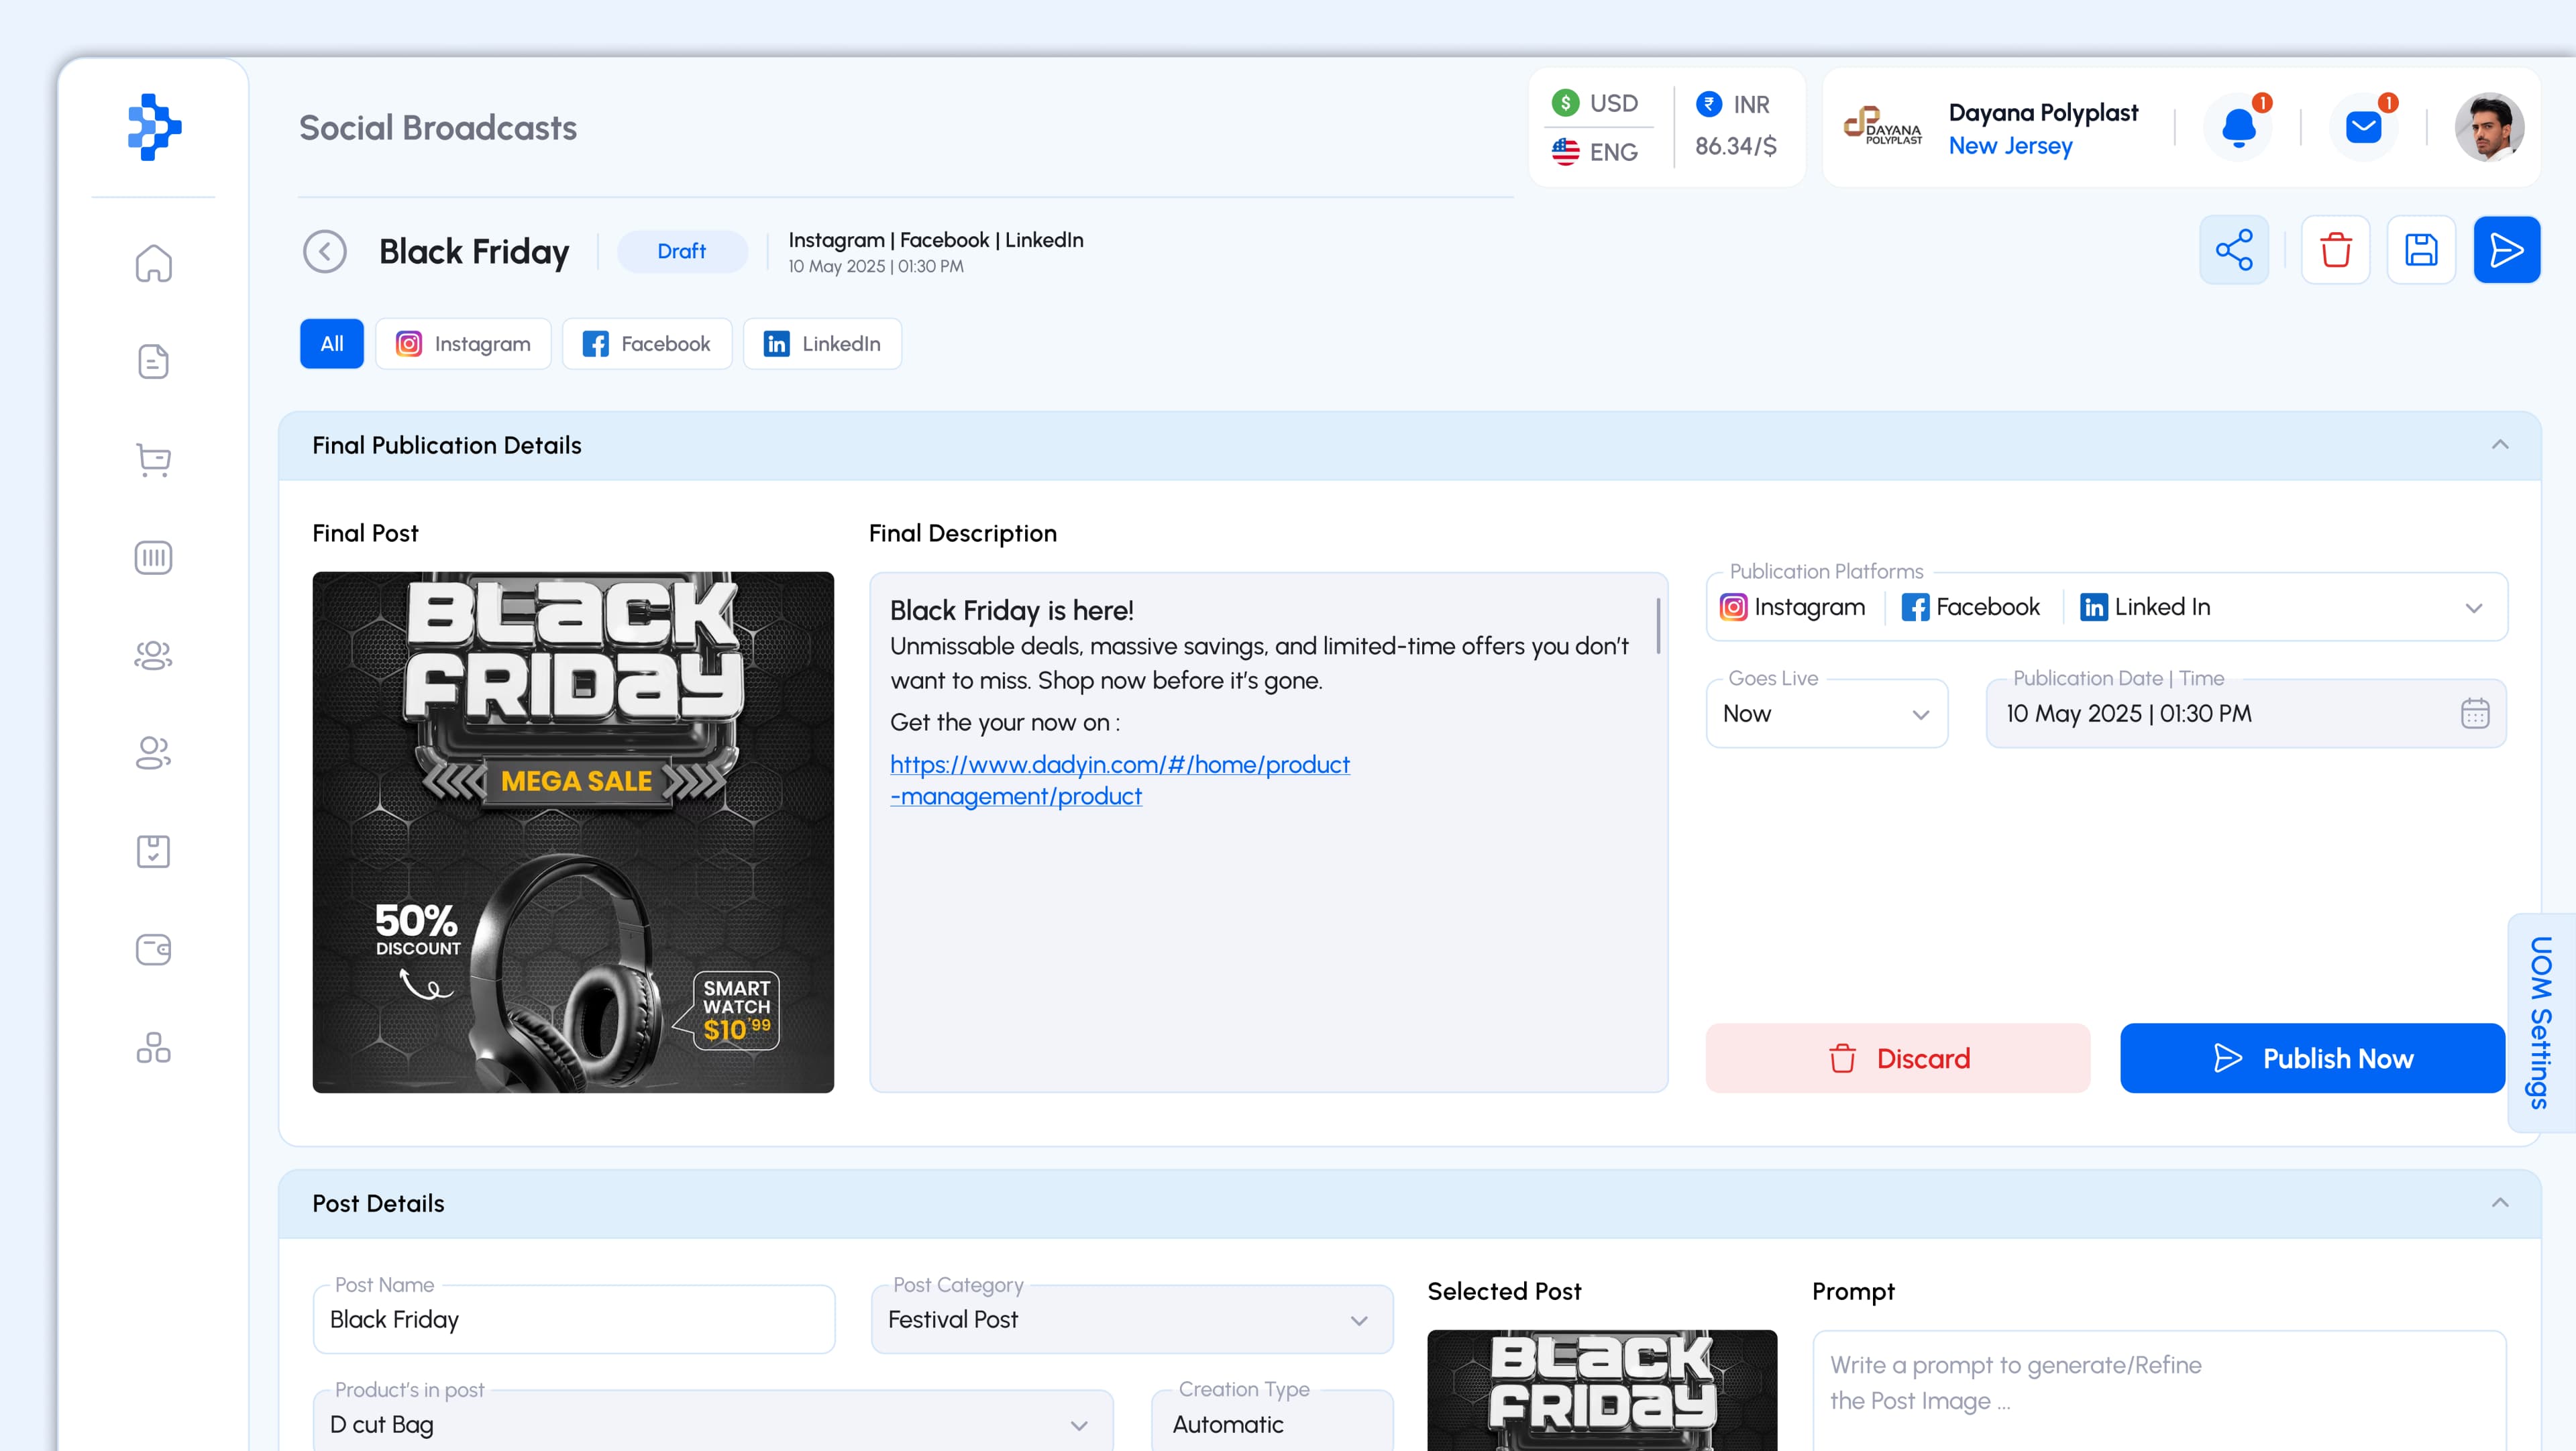Click the INR rupee icon
The height and width of the screenshot is (1451, 2576).
pos(1709,104)
